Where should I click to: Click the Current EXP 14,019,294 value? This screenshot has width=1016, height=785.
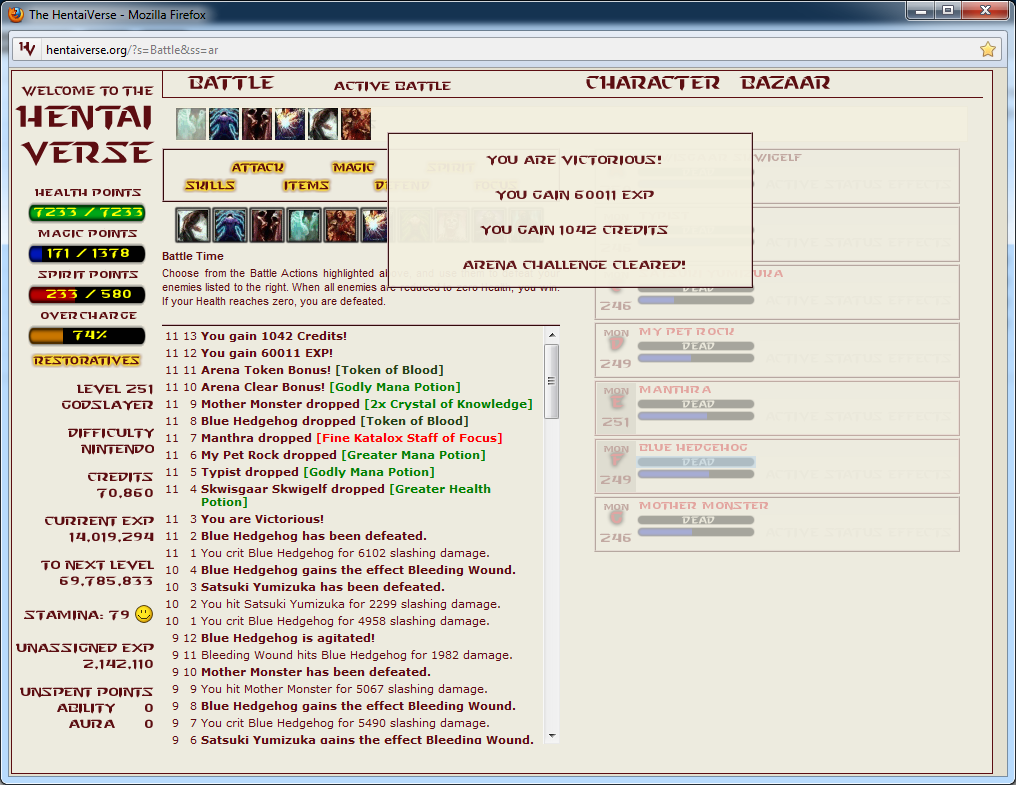click(111, 537)
